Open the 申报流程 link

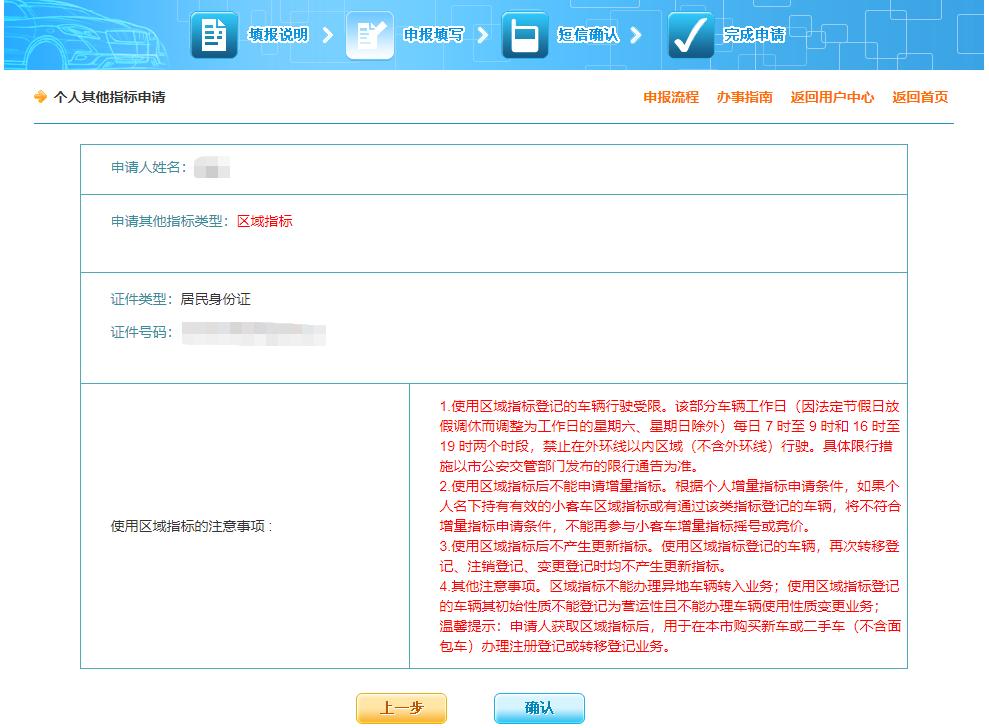point(668,97)
